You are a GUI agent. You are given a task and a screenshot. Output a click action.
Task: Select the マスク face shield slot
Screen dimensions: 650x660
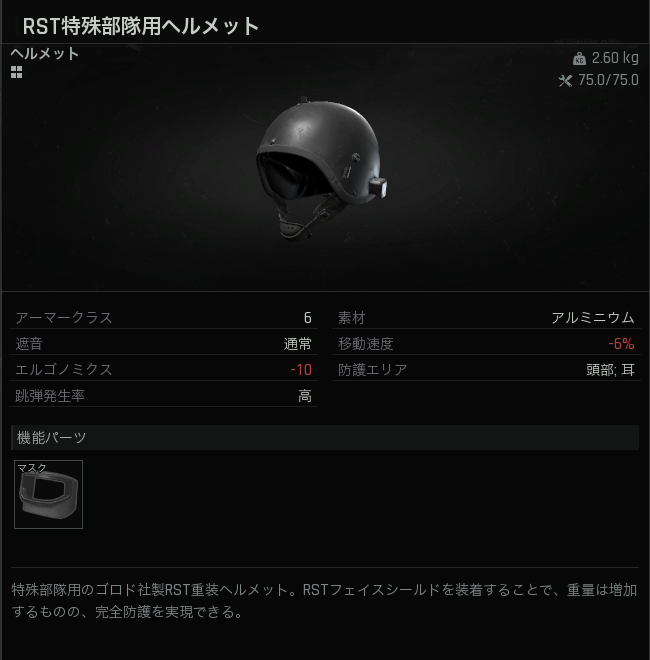pos(48,494)
